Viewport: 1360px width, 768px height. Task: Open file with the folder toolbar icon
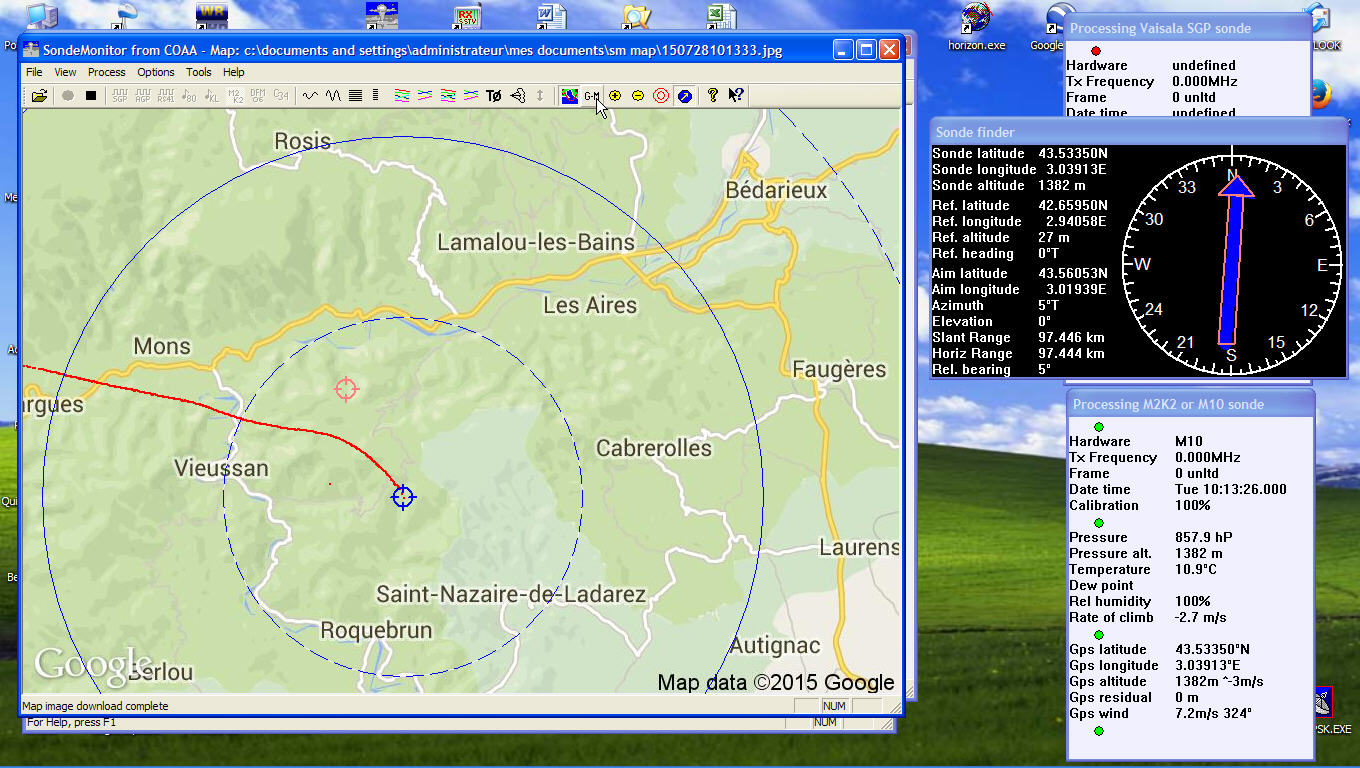tap(39, 96)
